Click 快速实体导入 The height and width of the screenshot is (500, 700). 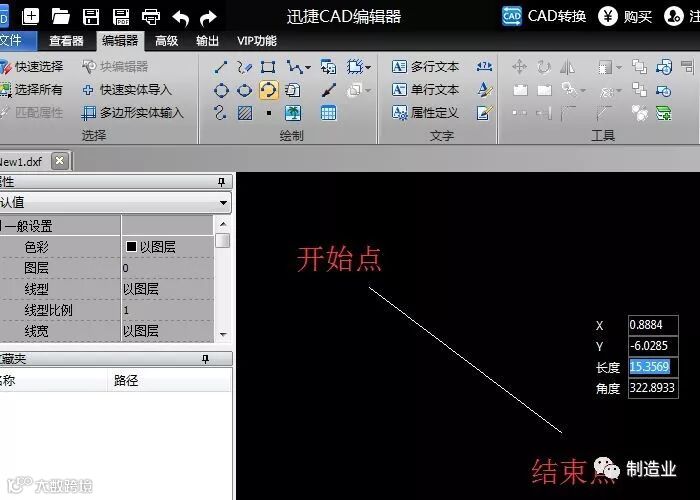pos(127,90)
